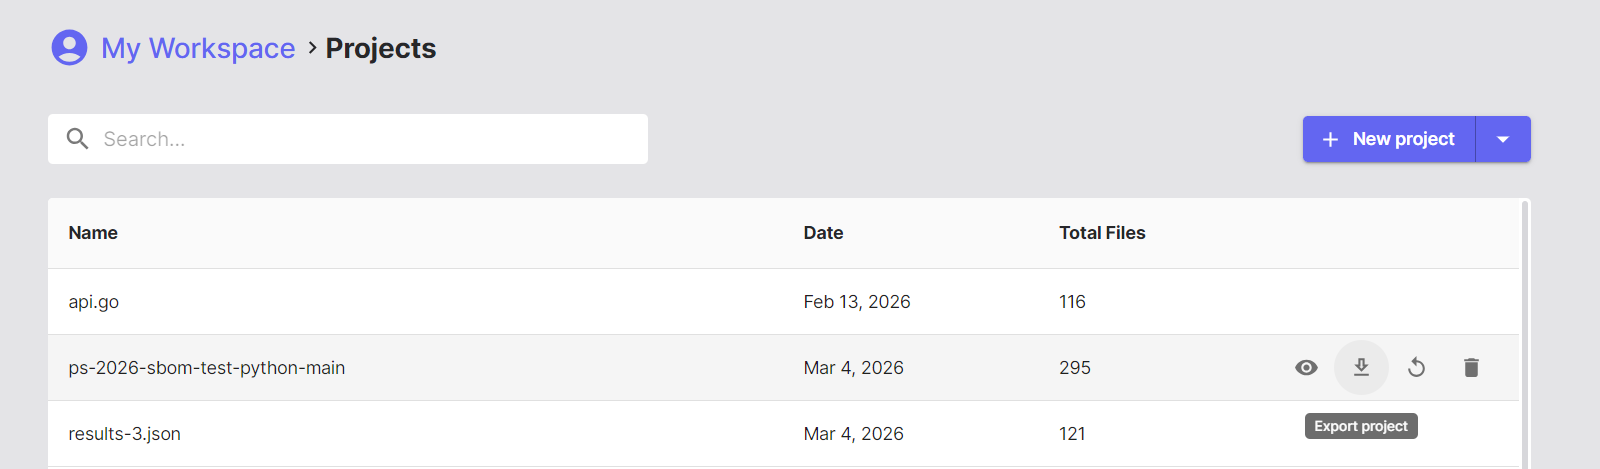This screenshot has height=469, width=1600.
Task: Click the rescan rotate-arrow icon in row
Action: coord(1416,368)
